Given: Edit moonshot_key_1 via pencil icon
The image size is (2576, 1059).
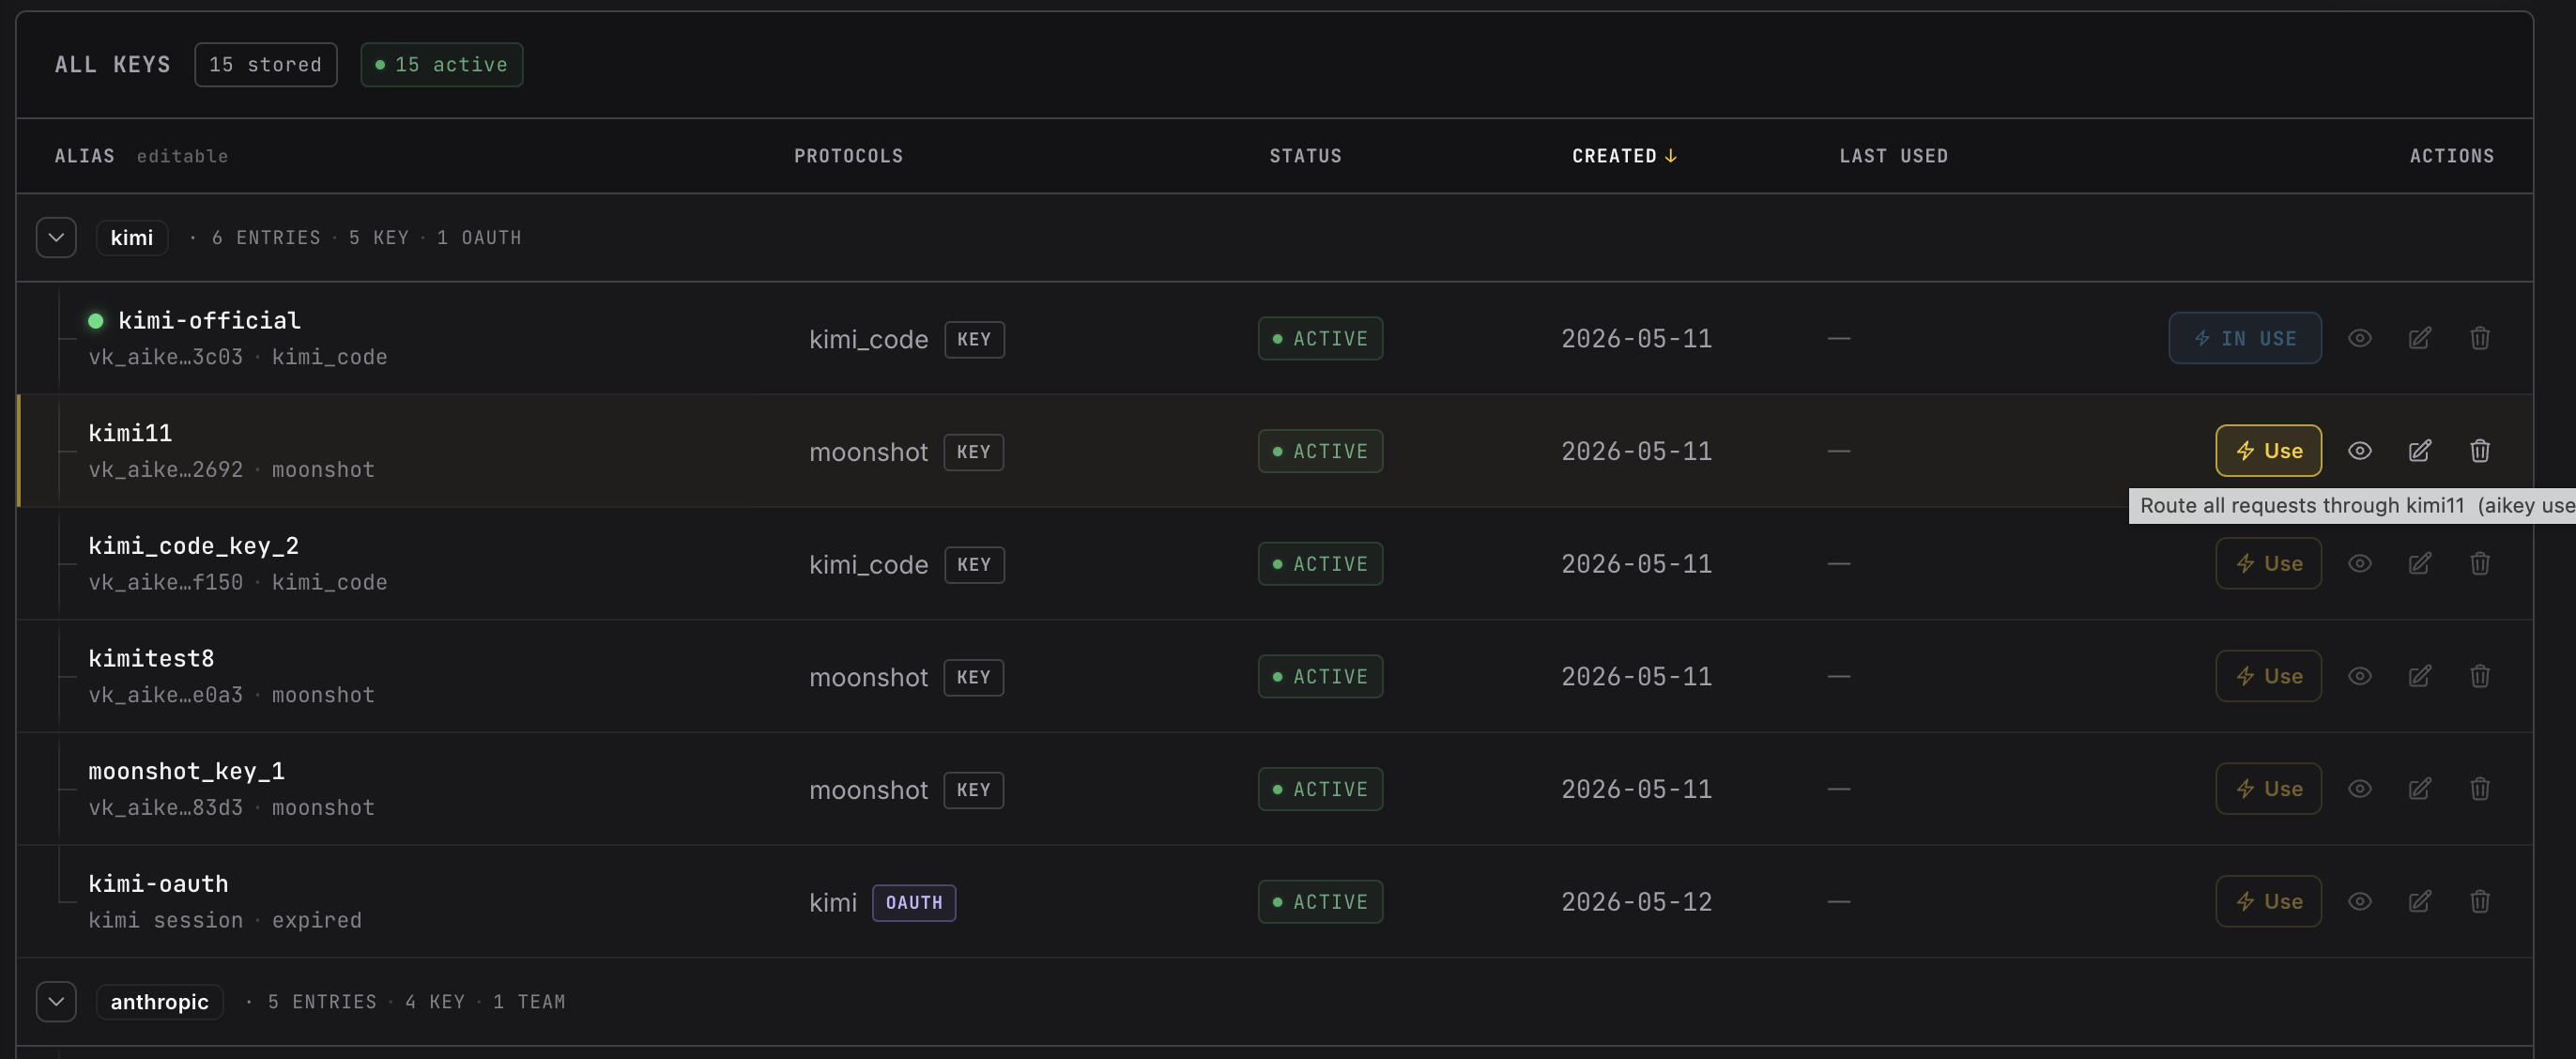Looking at the screenshot, I should pos(2420,789).
